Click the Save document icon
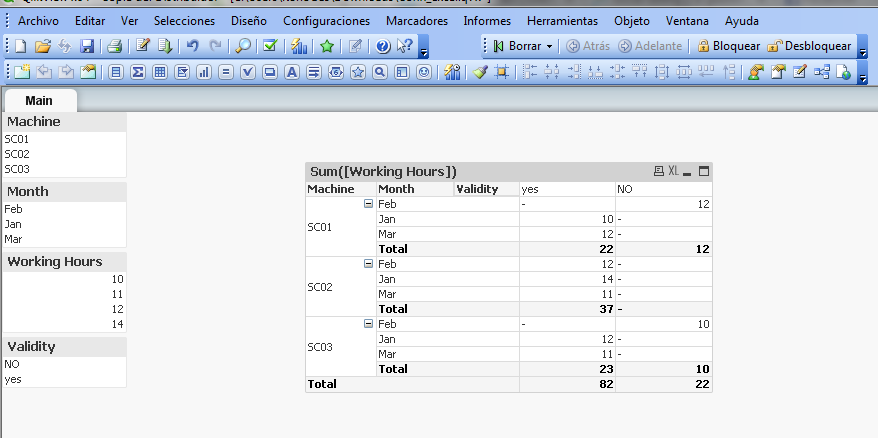878x438 pixels. coord(87,46)
